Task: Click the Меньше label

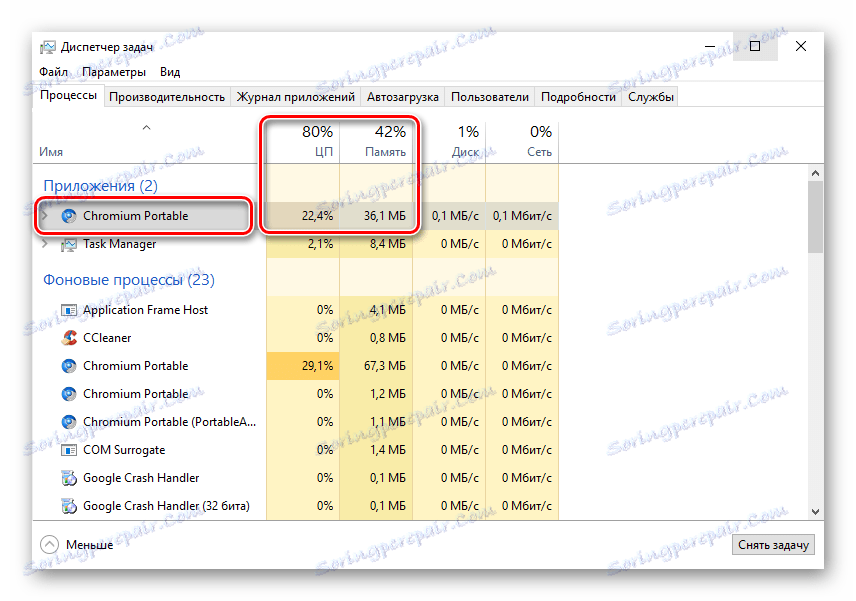Action: 90,545
